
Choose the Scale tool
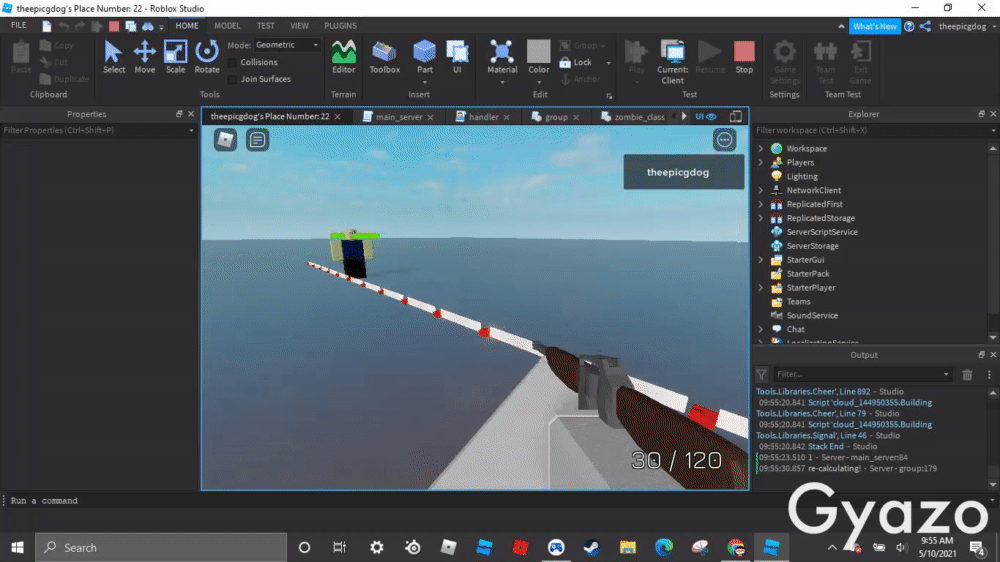(175, 57)
